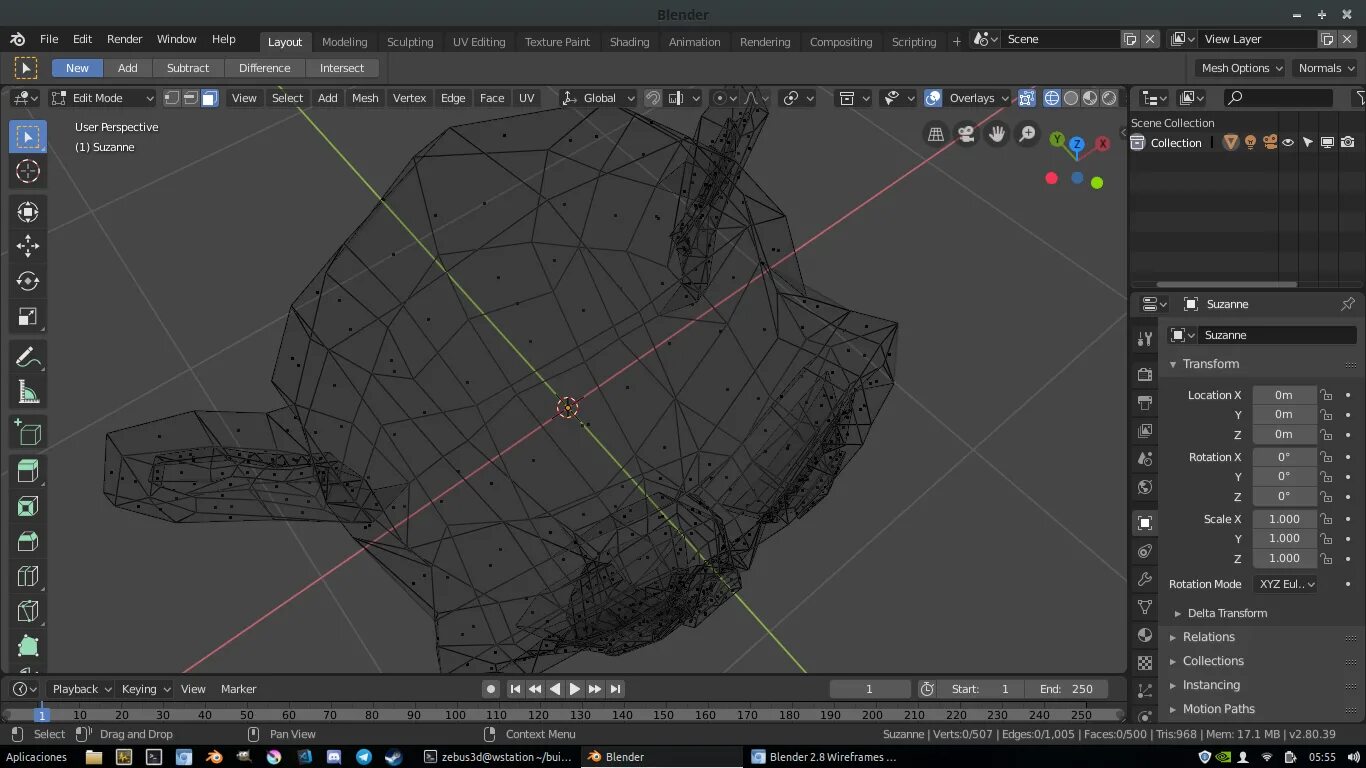The width and height of the screenshot is (1366, 768).
Task: Switch to the Sculpting workspace tab
Action: click(x=410, y=42)
